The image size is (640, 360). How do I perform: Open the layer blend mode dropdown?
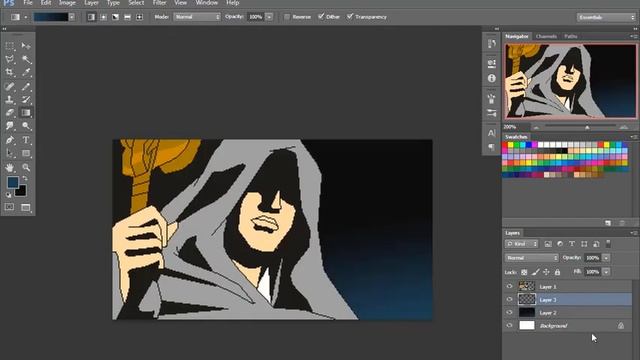point(532,258)
